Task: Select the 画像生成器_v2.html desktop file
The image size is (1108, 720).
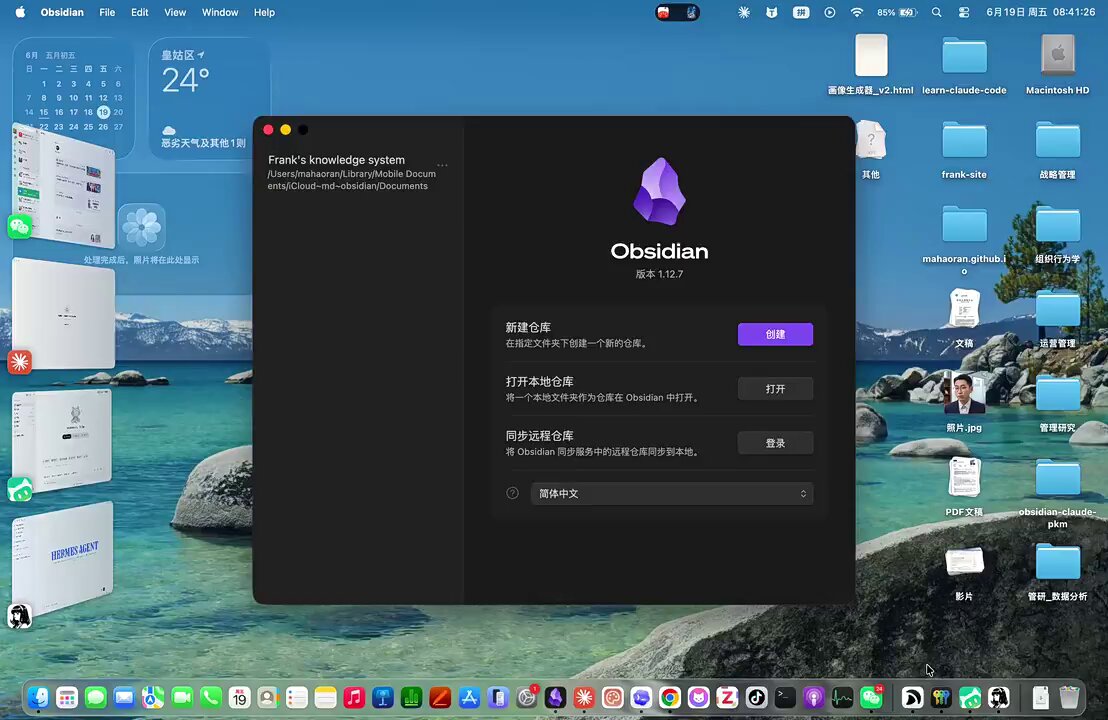Action: coord(871,55)
